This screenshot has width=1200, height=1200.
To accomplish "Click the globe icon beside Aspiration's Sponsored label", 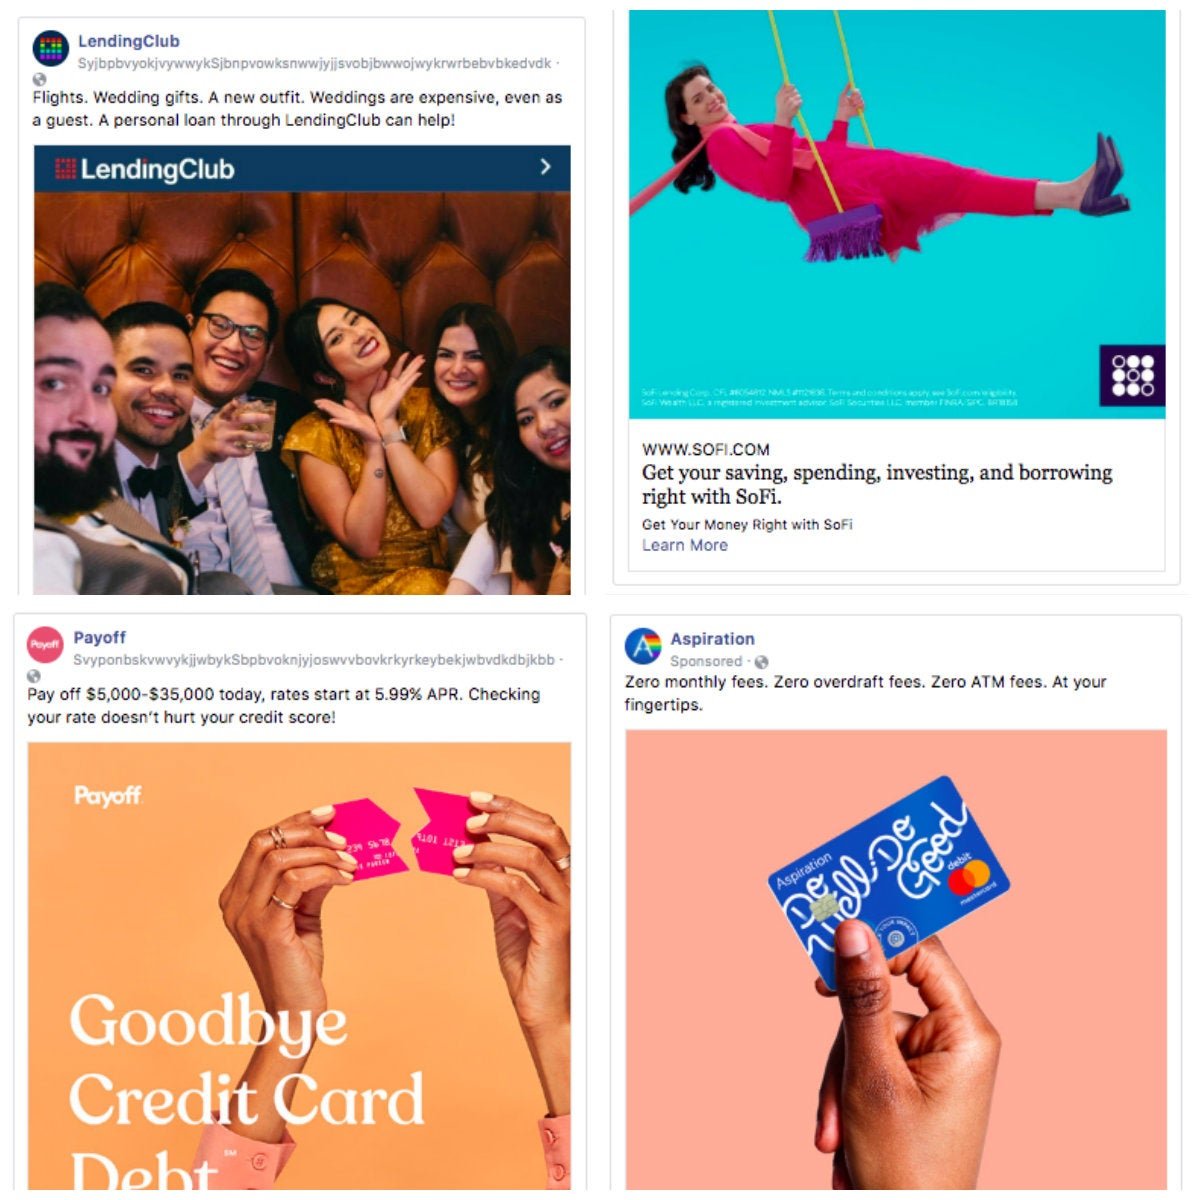I will [x=762, y=662].
